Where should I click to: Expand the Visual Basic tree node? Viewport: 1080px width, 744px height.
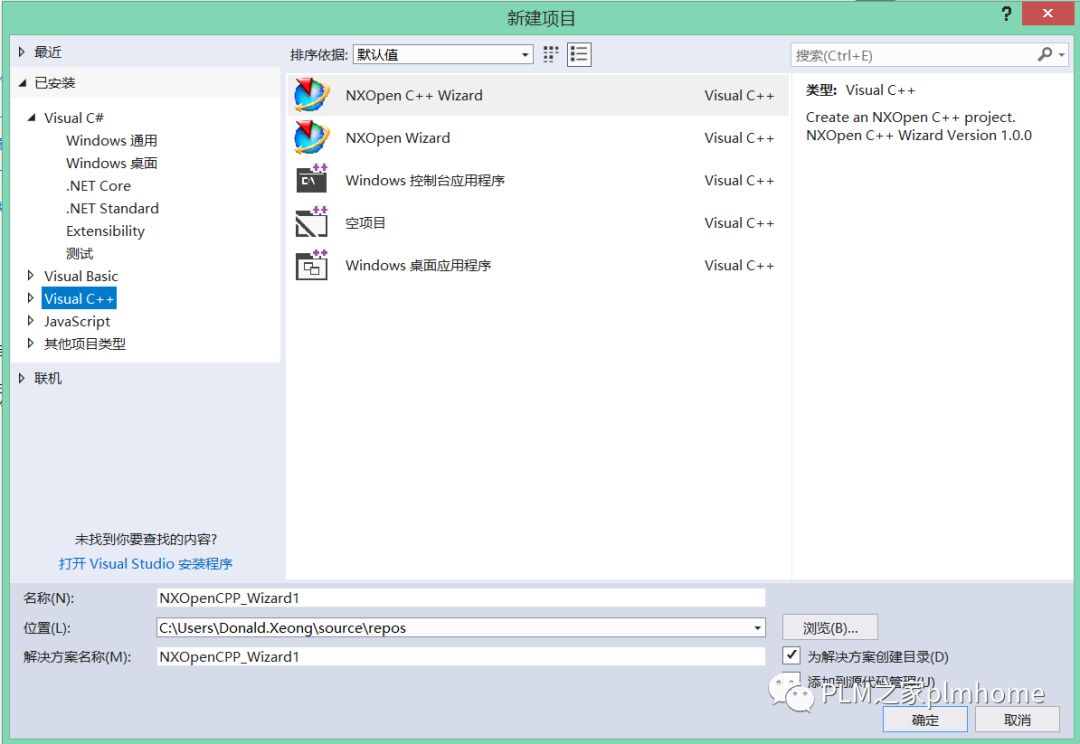coord(30,276)
